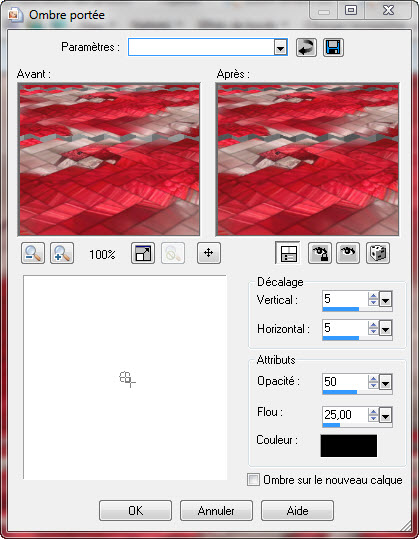The image size is (419, 539).
Task: Expand the Vertical offset dropdown arrow
Action: (x=385, y=300)
